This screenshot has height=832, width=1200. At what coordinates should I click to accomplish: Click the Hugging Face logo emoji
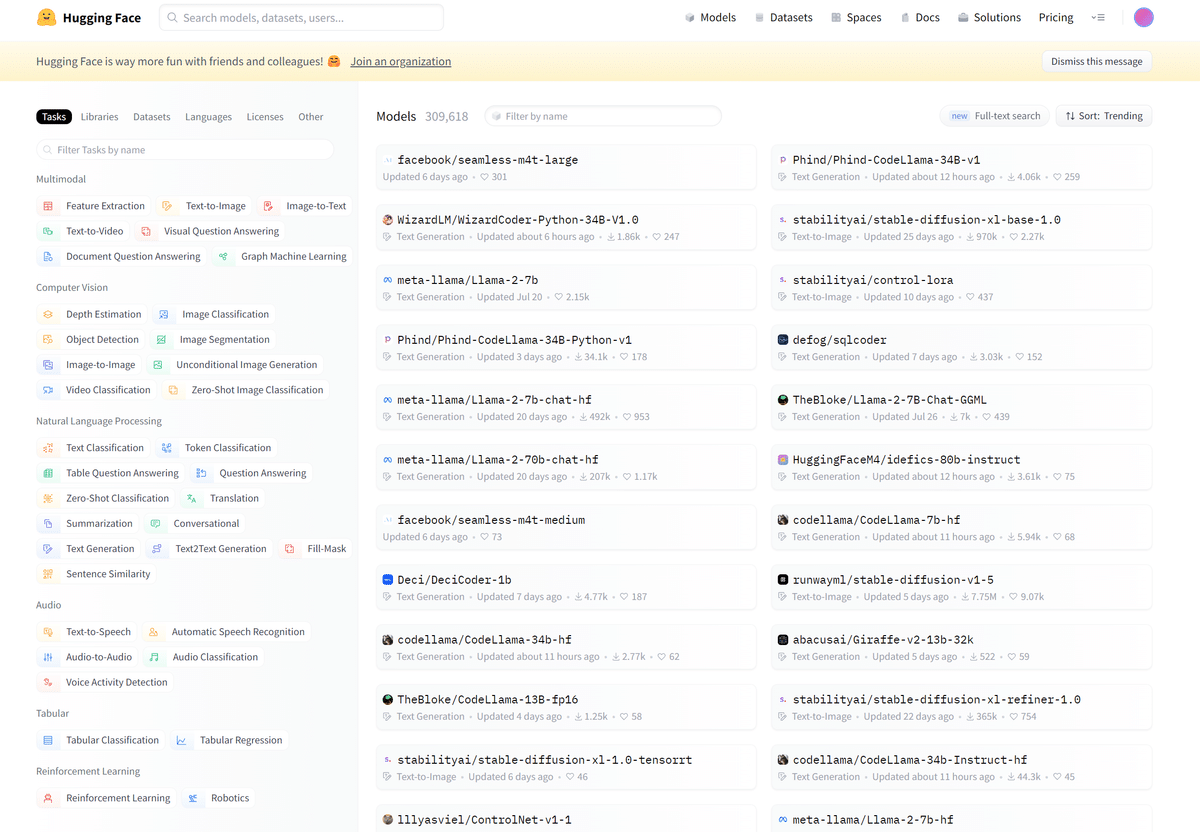[x=46, y=17]
